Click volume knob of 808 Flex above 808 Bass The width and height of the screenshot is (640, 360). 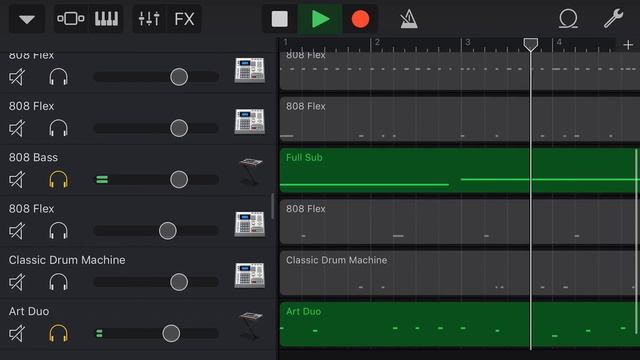[x=179, y=128]
